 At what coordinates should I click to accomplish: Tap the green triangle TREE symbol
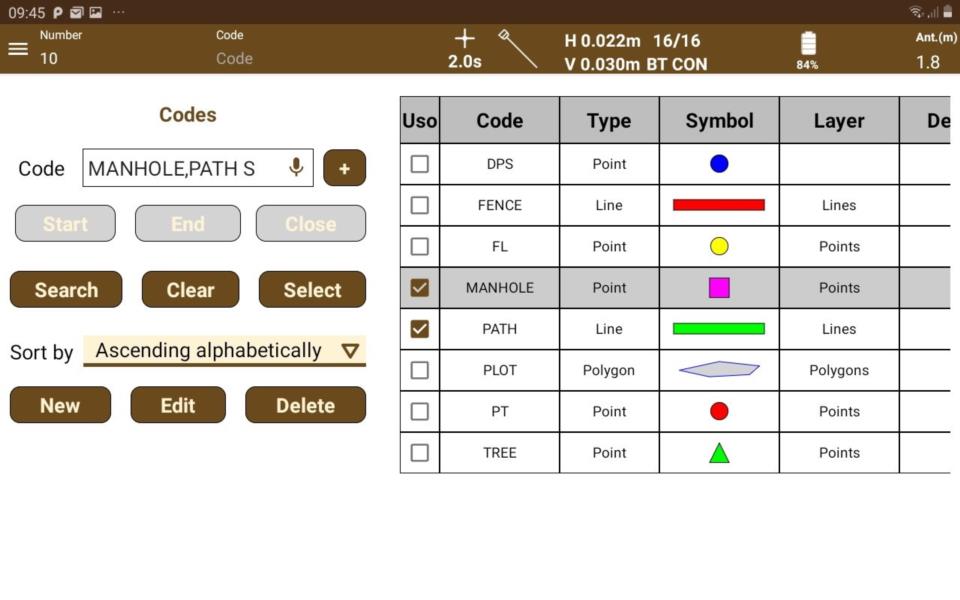pyautogui.click(x=719, y=453)
